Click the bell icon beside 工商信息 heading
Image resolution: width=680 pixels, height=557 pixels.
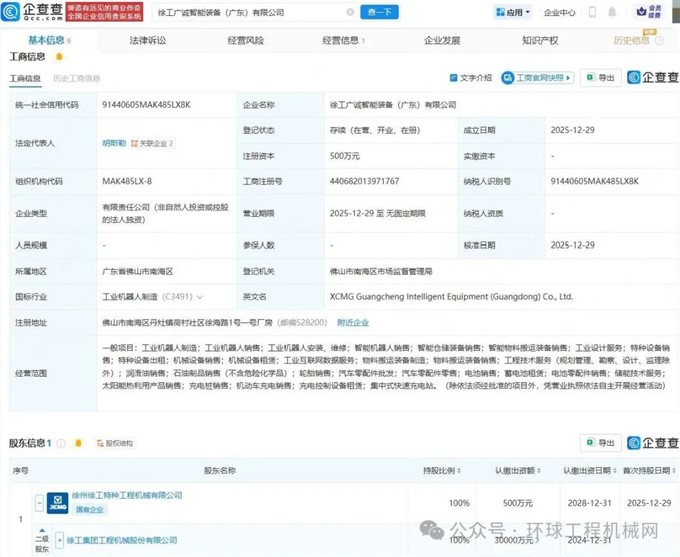point(59,57)
